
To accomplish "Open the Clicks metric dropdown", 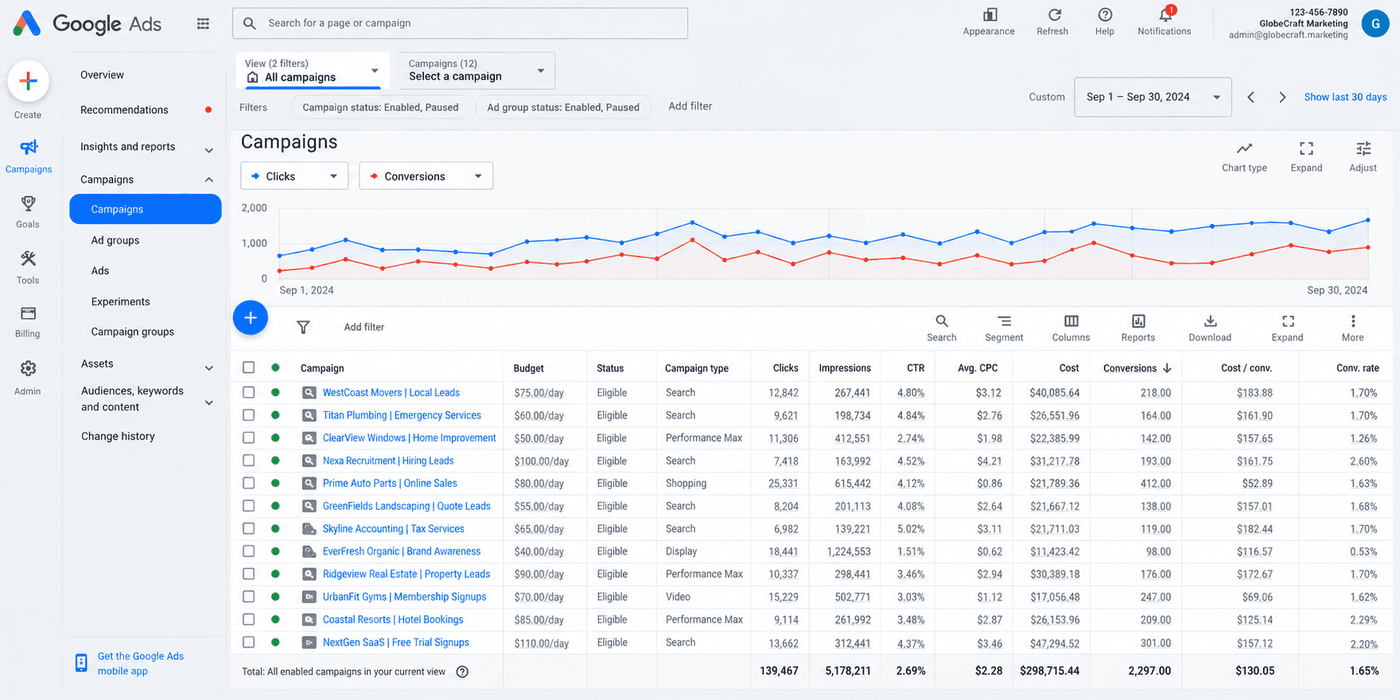I will [x=294, y=176].
